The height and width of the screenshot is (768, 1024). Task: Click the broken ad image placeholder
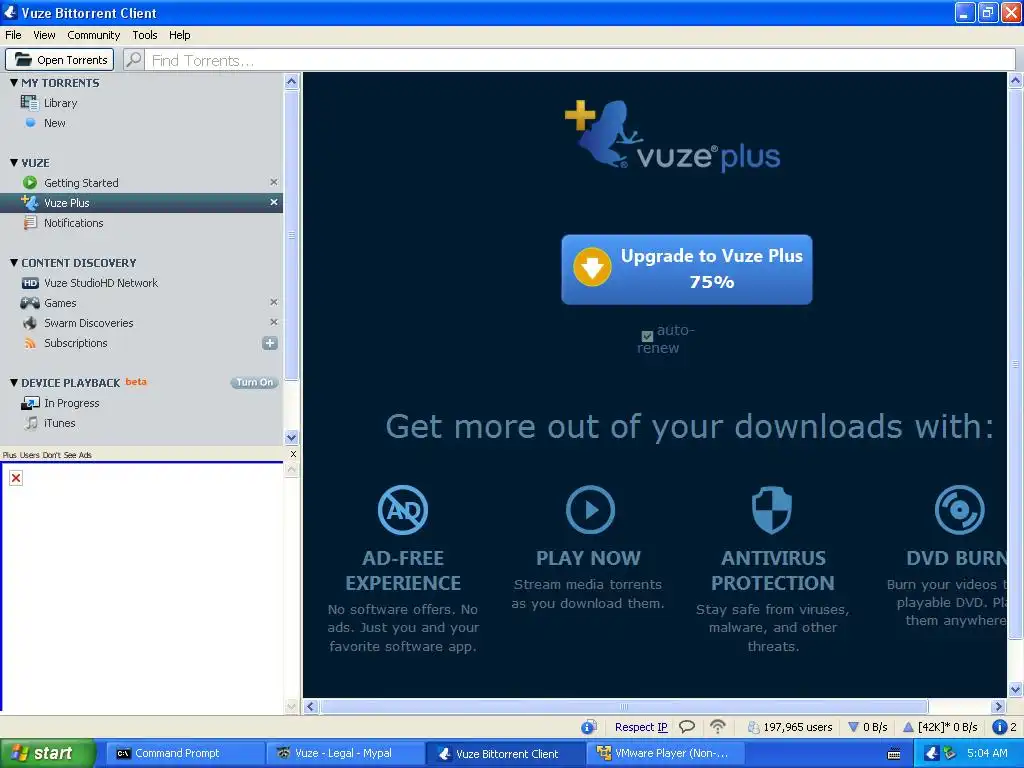click(x=16, y=478)
